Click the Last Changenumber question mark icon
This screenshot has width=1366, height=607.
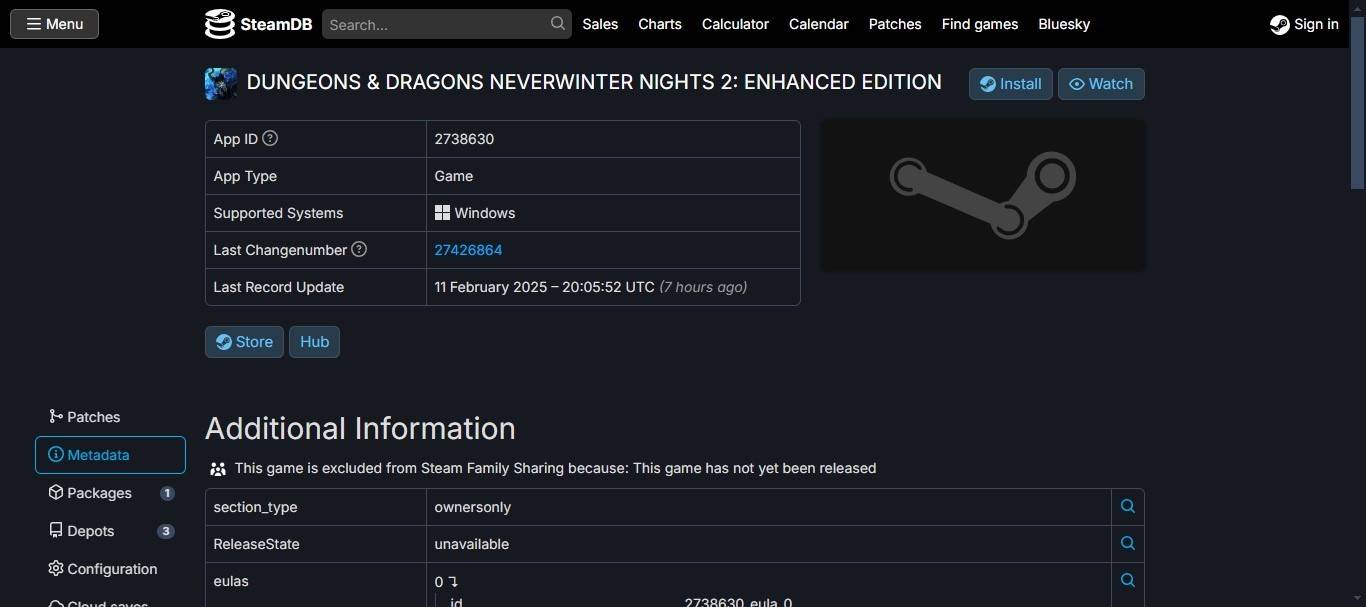point(359,249)
